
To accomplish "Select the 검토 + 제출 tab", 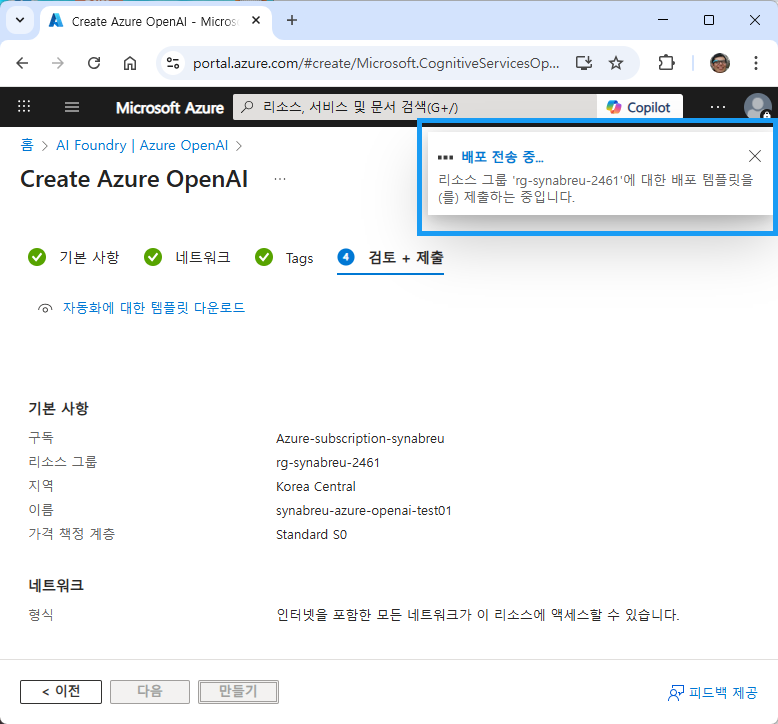I will pyautogui.click(x=390, y=258).
